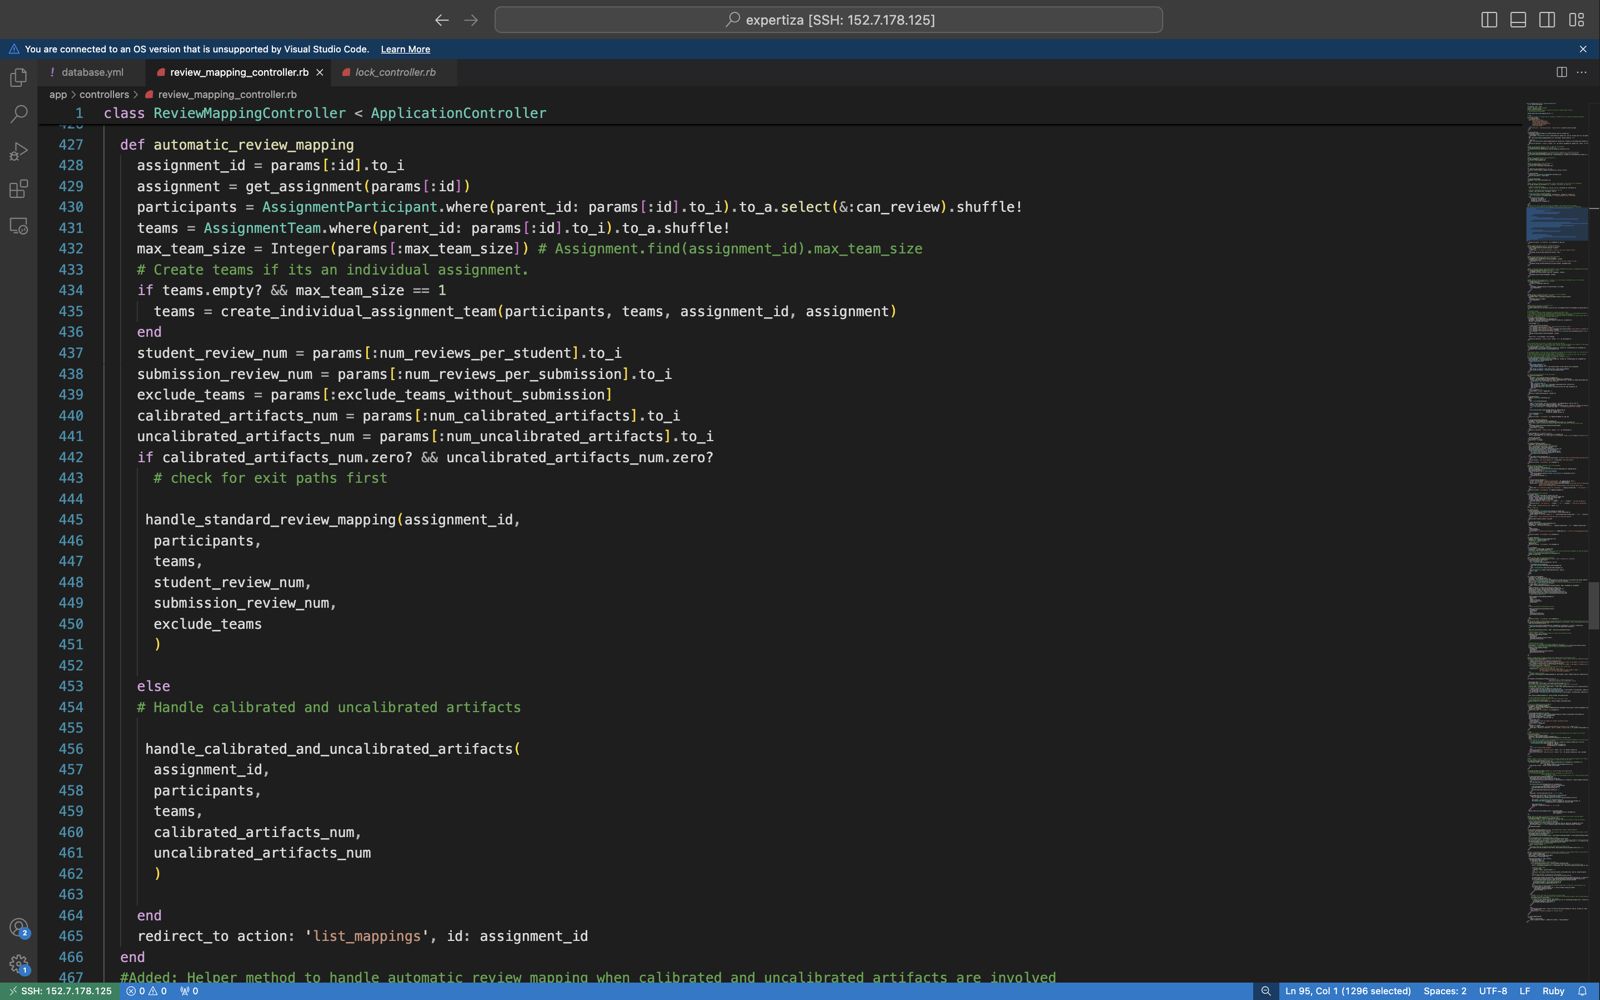
Task: Click AssignmentParticipant on line 430
Action: [350, 207]
